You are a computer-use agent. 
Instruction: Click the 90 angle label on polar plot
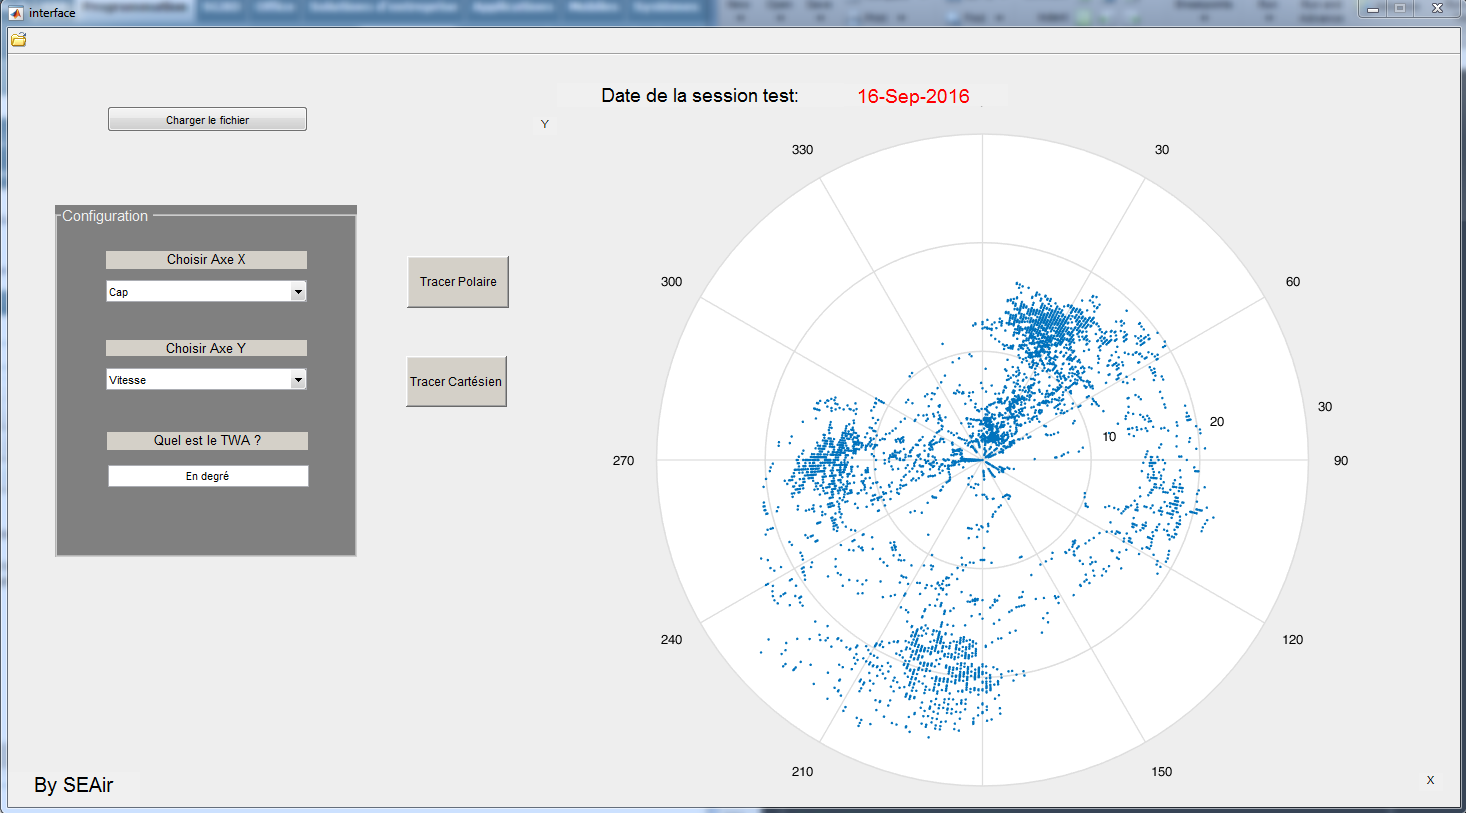(x=1341, y=461)
